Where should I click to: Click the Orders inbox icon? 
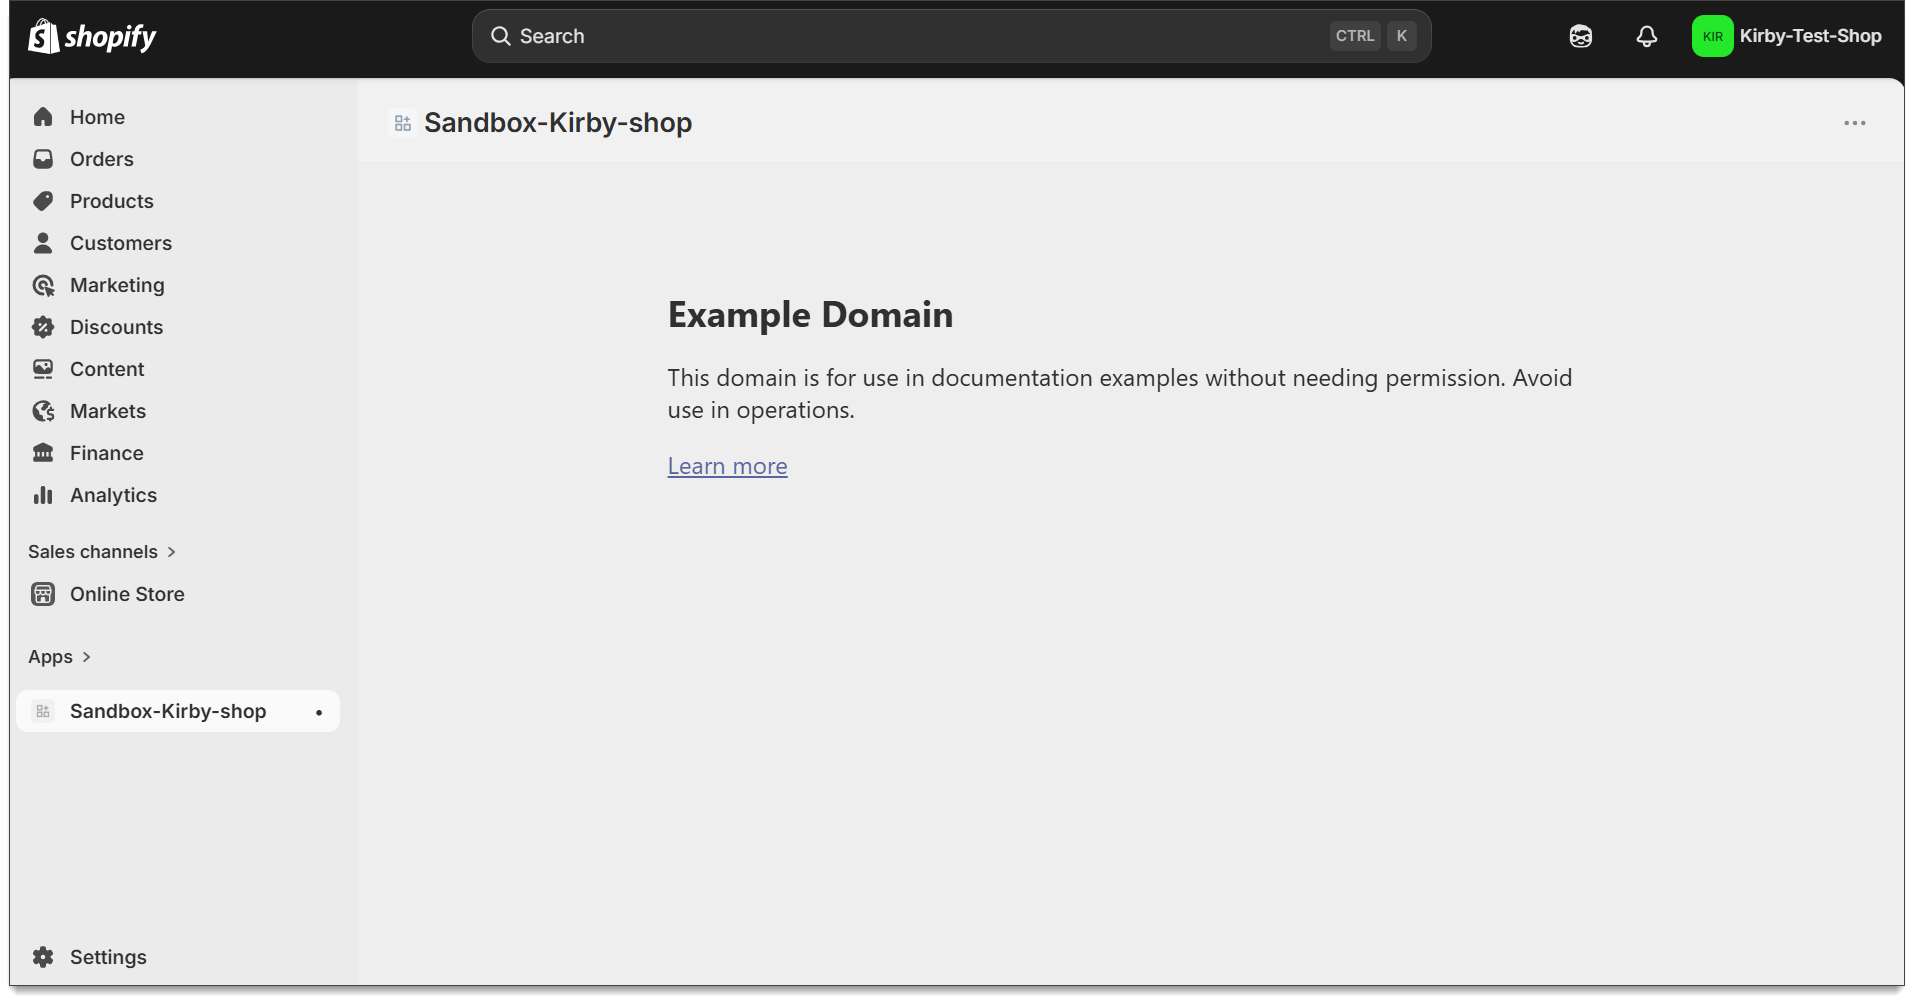coord(43,159)
